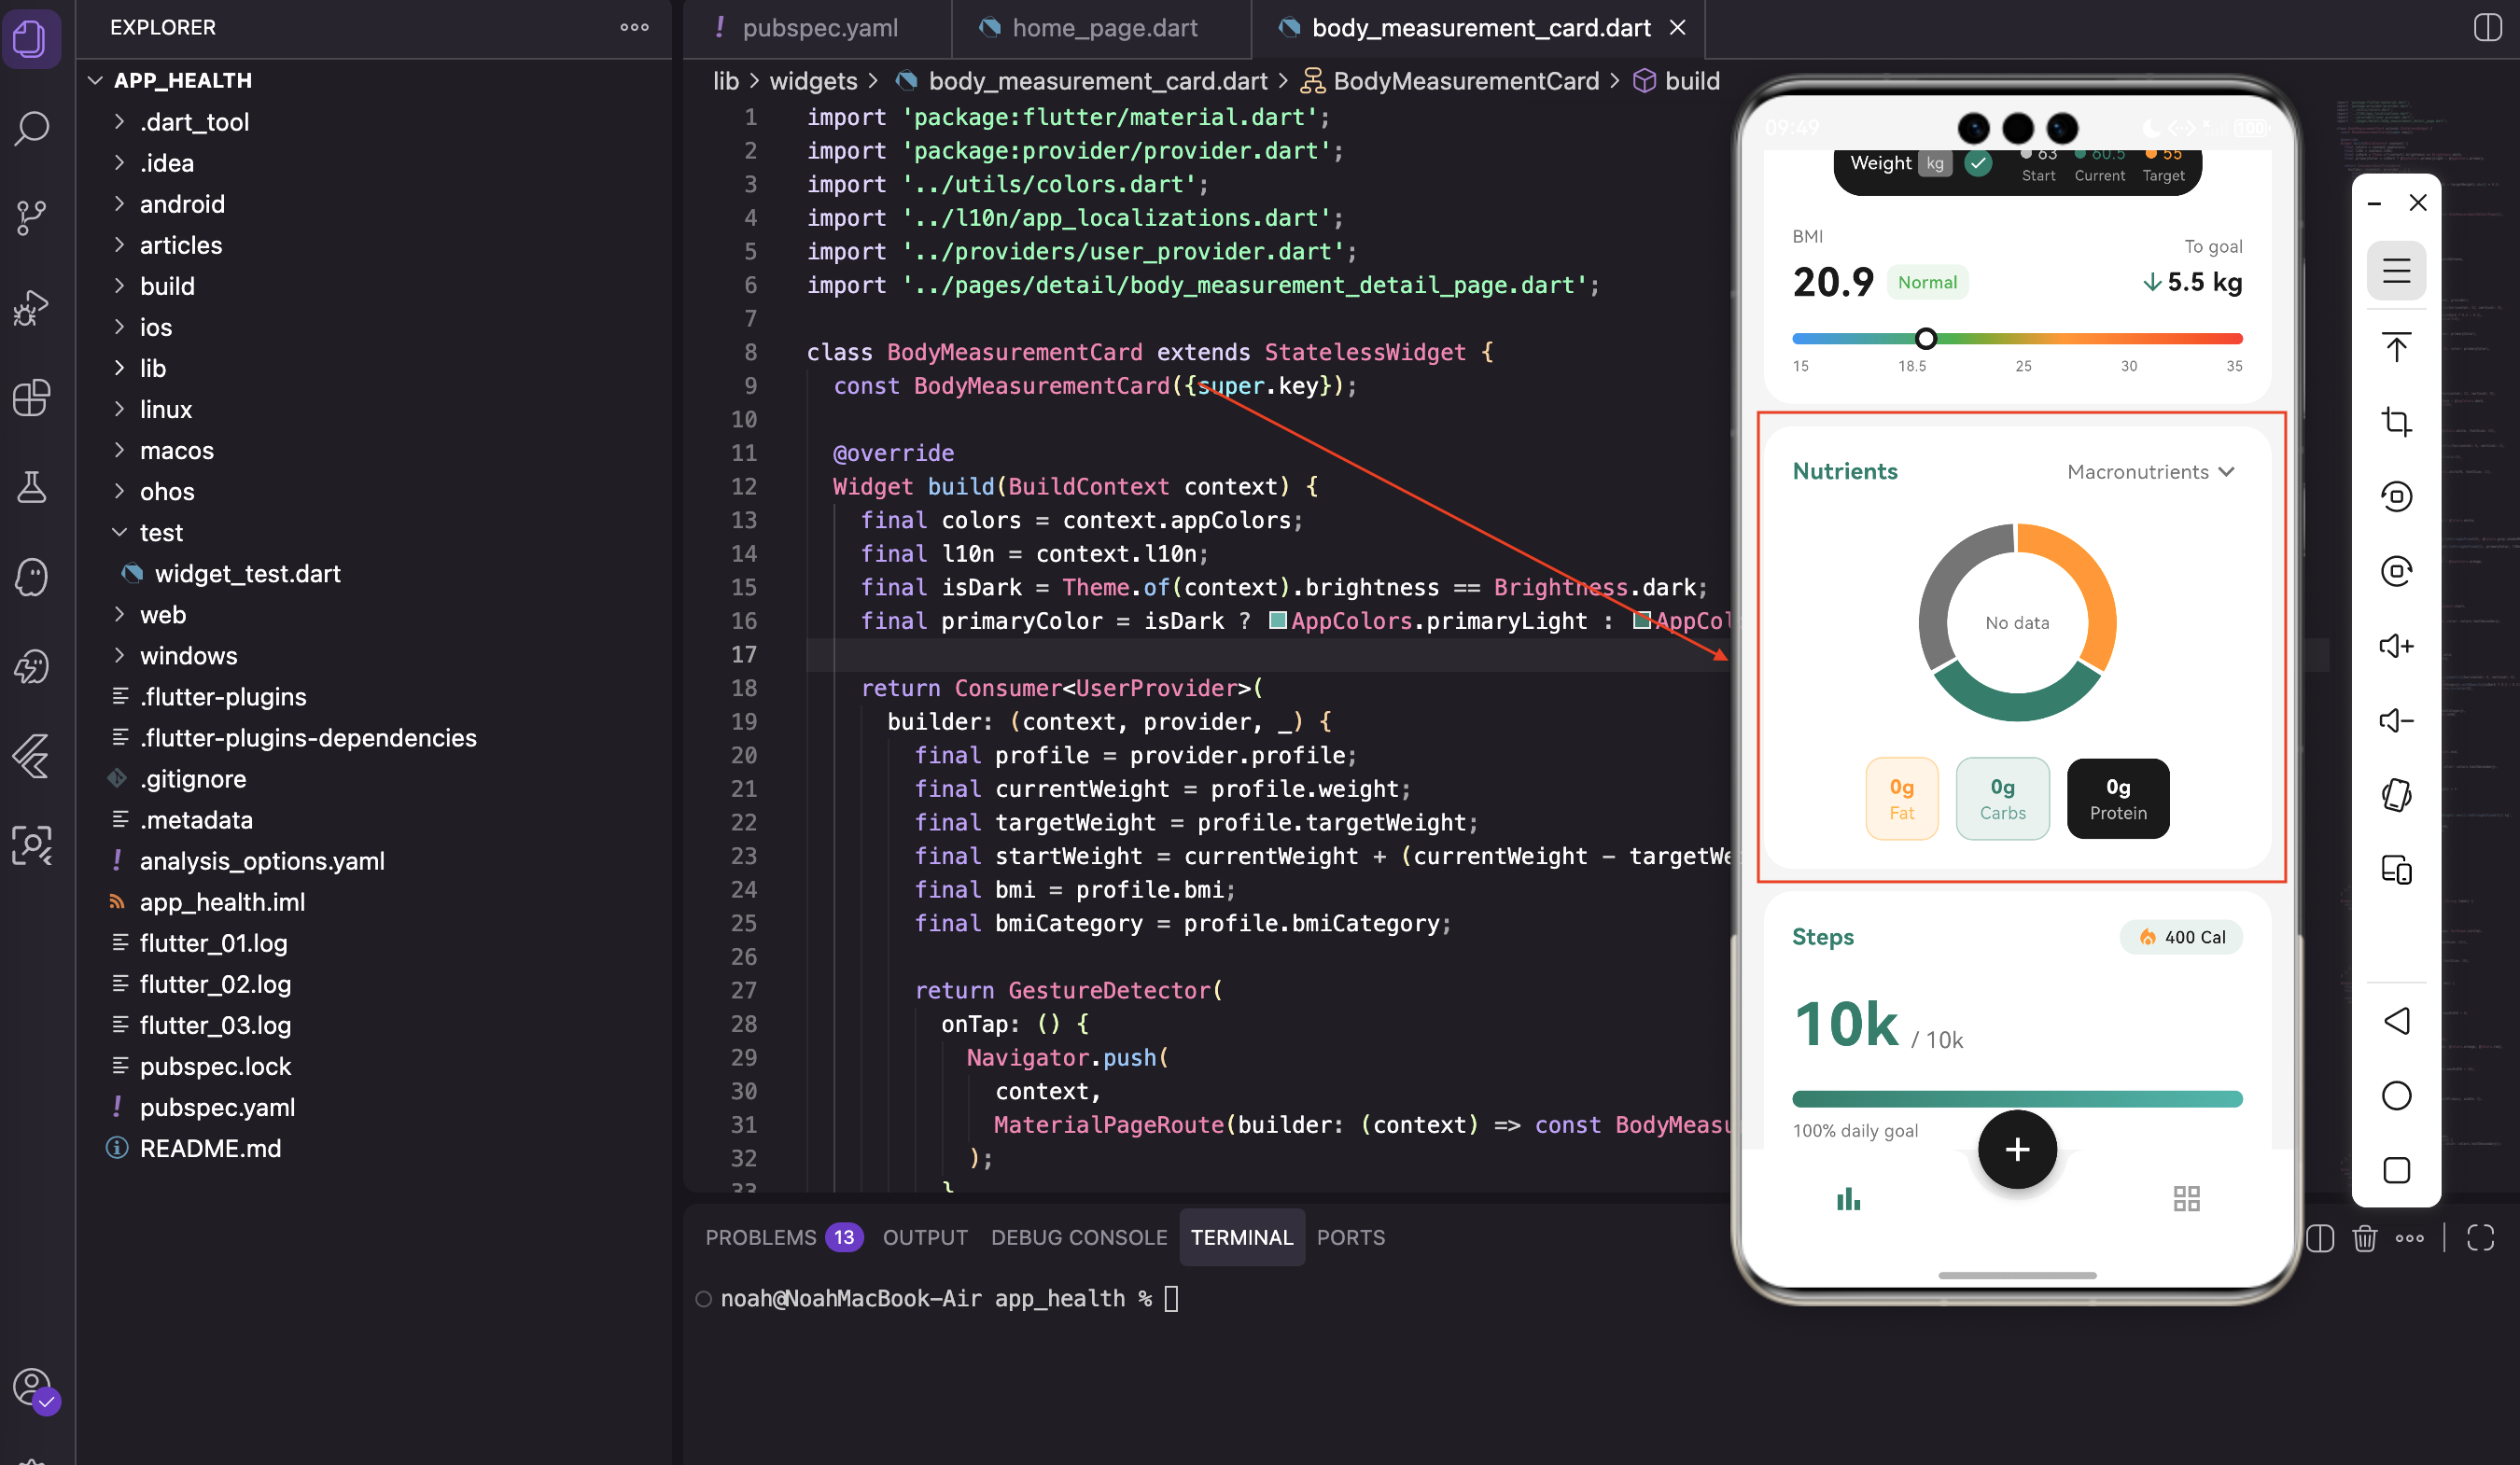The height and width of the screenshot is (1465, 2520).
Task: Open the Macronutrients dropdown
Action: click(2150, 472)
